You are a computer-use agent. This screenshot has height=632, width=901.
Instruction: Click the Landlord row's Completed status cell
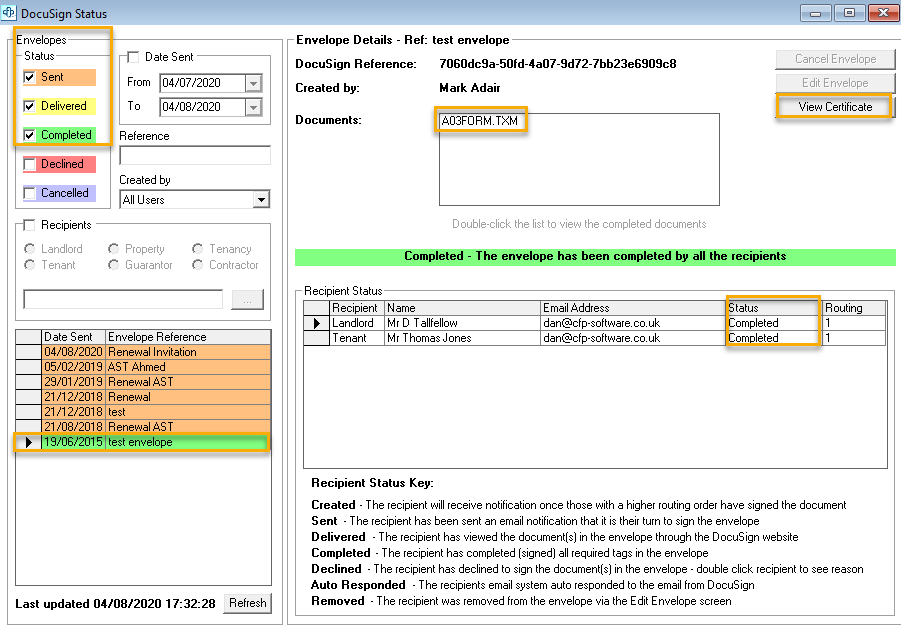point(773,323)
